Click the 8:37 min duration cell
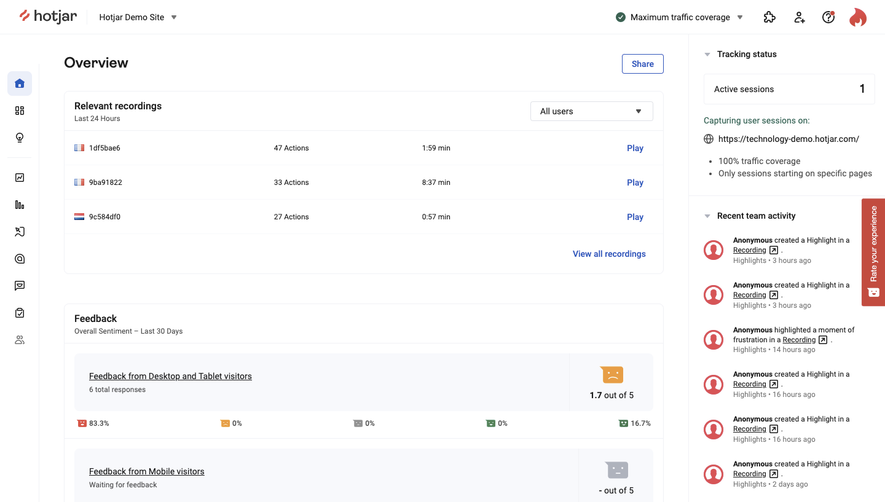The width and height of the screenshot is (885, 502). pyautogui.click(x=436, y=182)
